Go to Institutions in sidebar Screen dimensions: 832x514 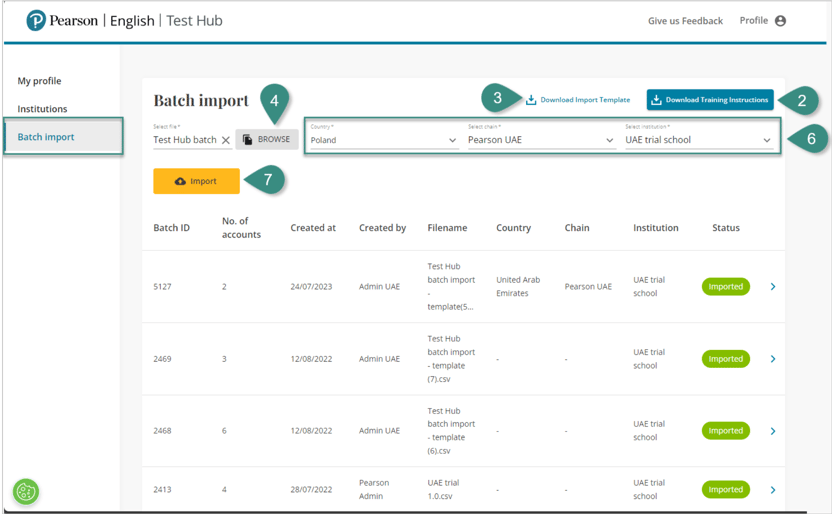42,109
